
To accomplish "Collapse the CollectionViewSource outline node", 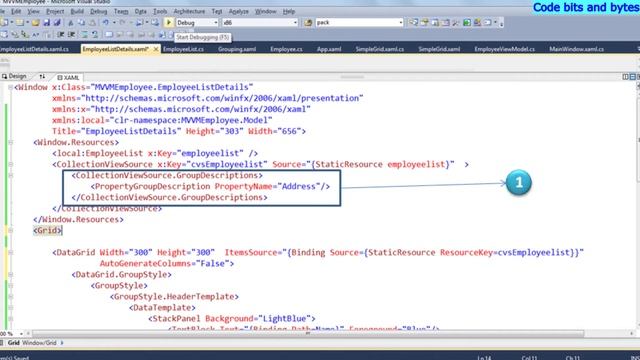I will (x=10, y=164).
